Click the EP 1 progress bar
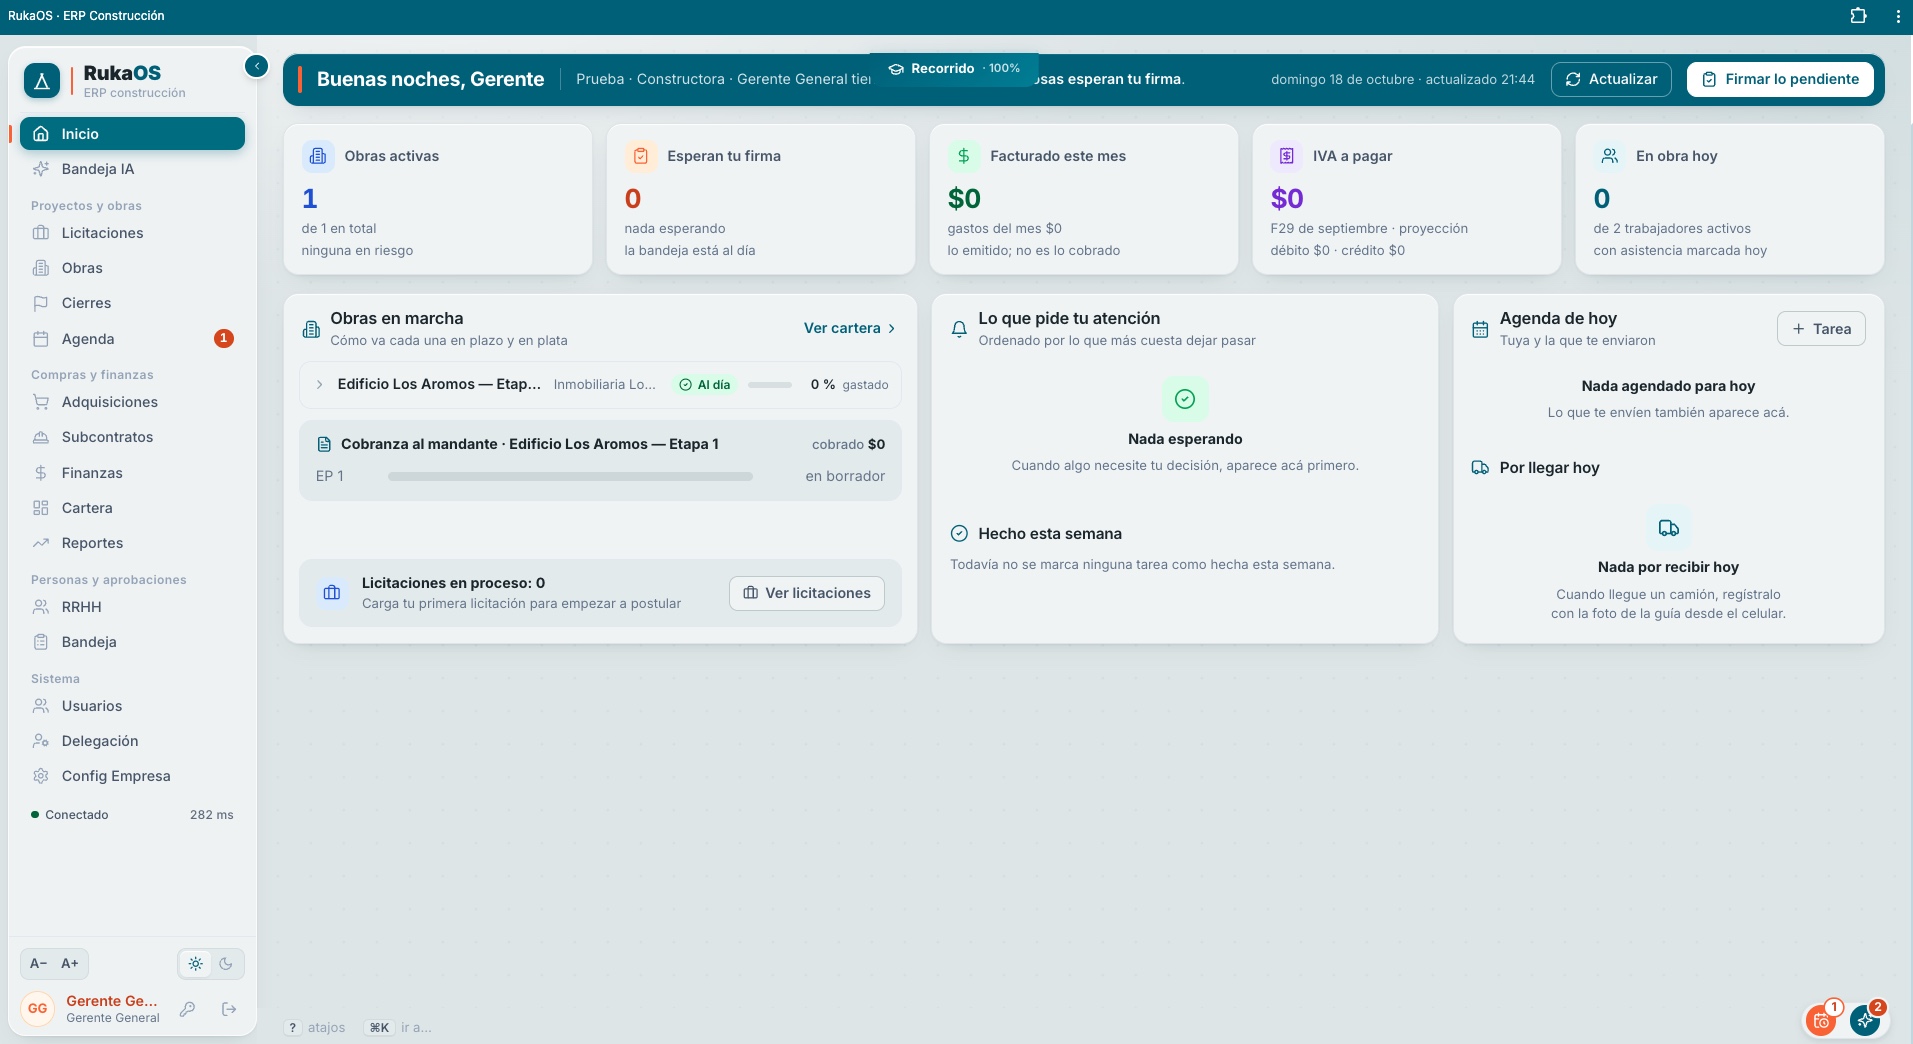 (x=570, y=476)
